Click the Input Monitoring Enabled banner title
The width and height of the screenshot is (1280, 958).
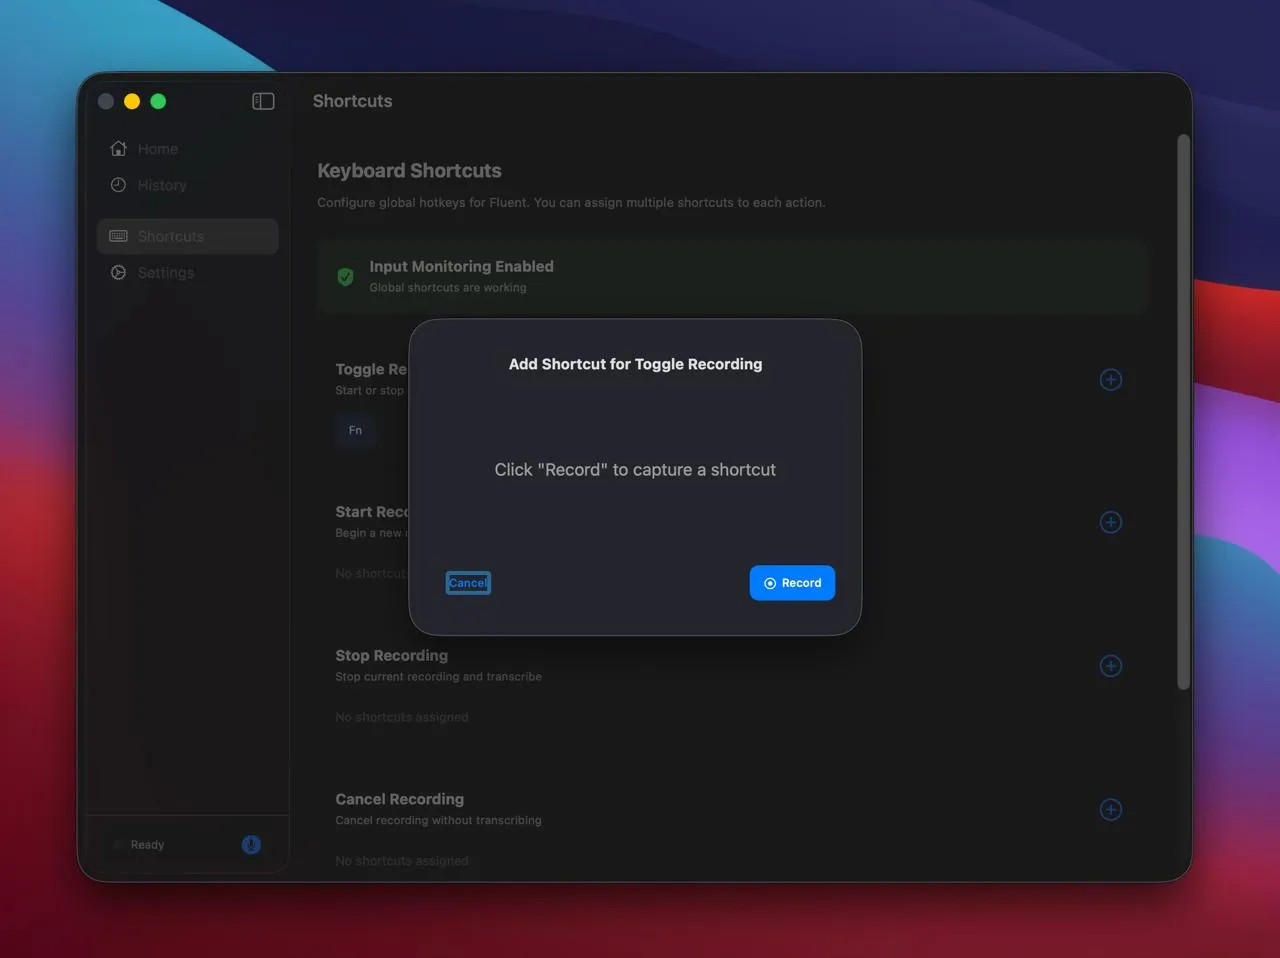(461, 267)
